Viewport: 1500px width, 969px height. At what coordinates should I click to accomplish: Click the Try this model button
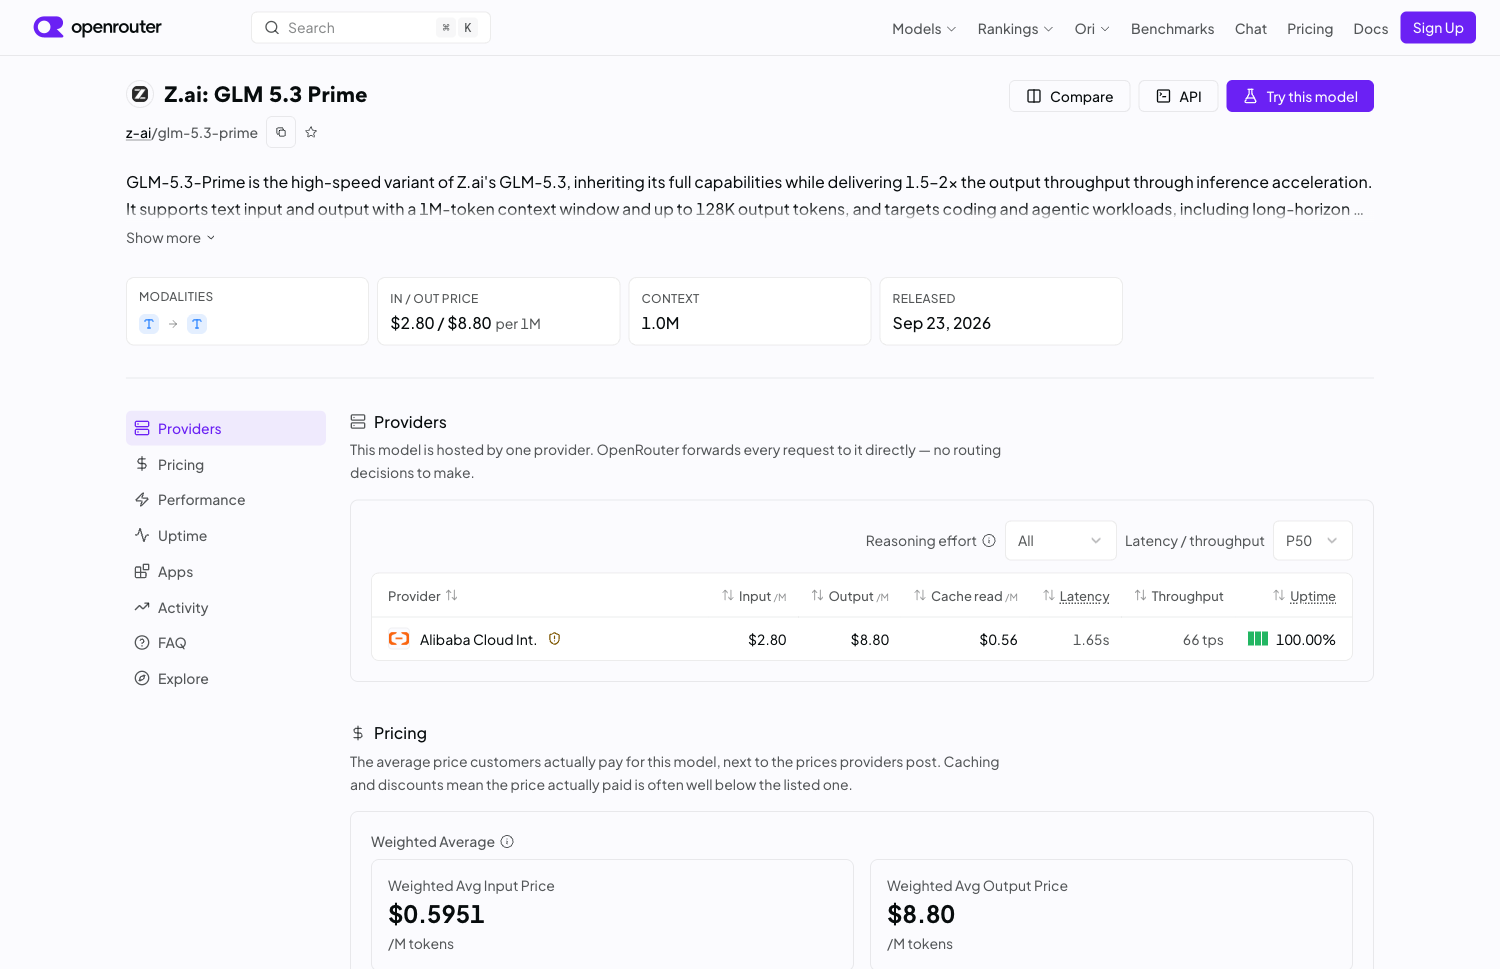click(1300, 96)
